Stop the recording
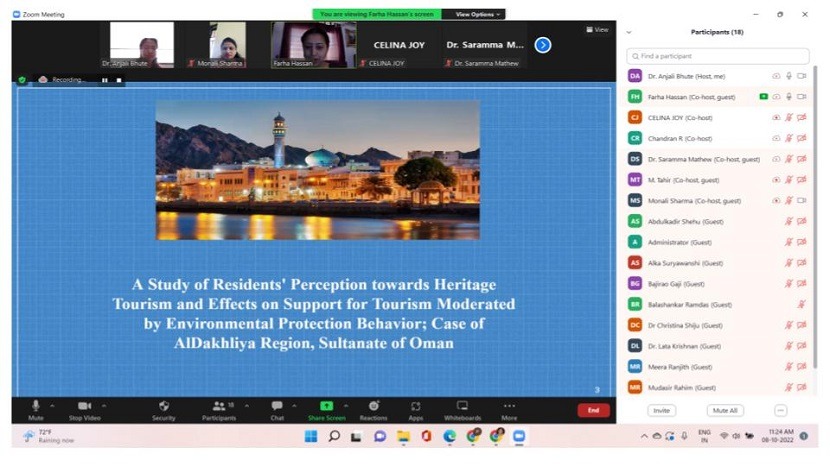The height and width of the screenshot is (466, 830). pyautogui.click(x=119, y=80)
